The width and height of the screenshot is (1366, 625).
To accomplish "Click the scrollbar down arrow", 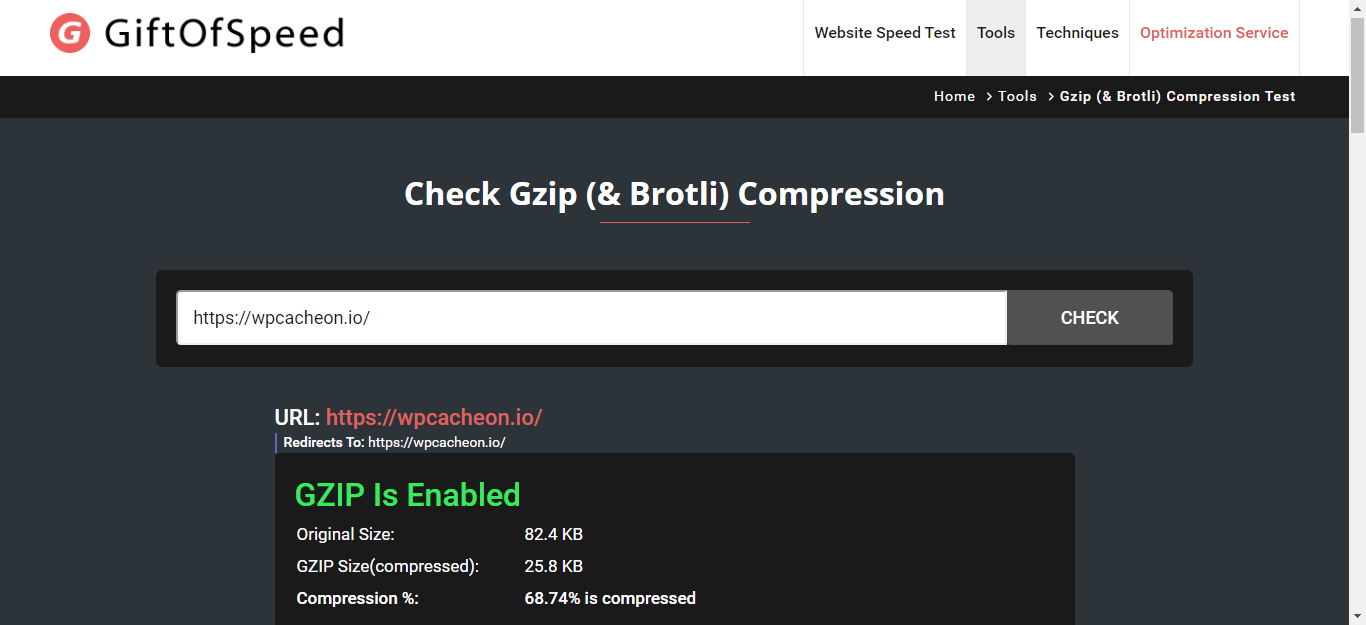I will [1357, 616].
